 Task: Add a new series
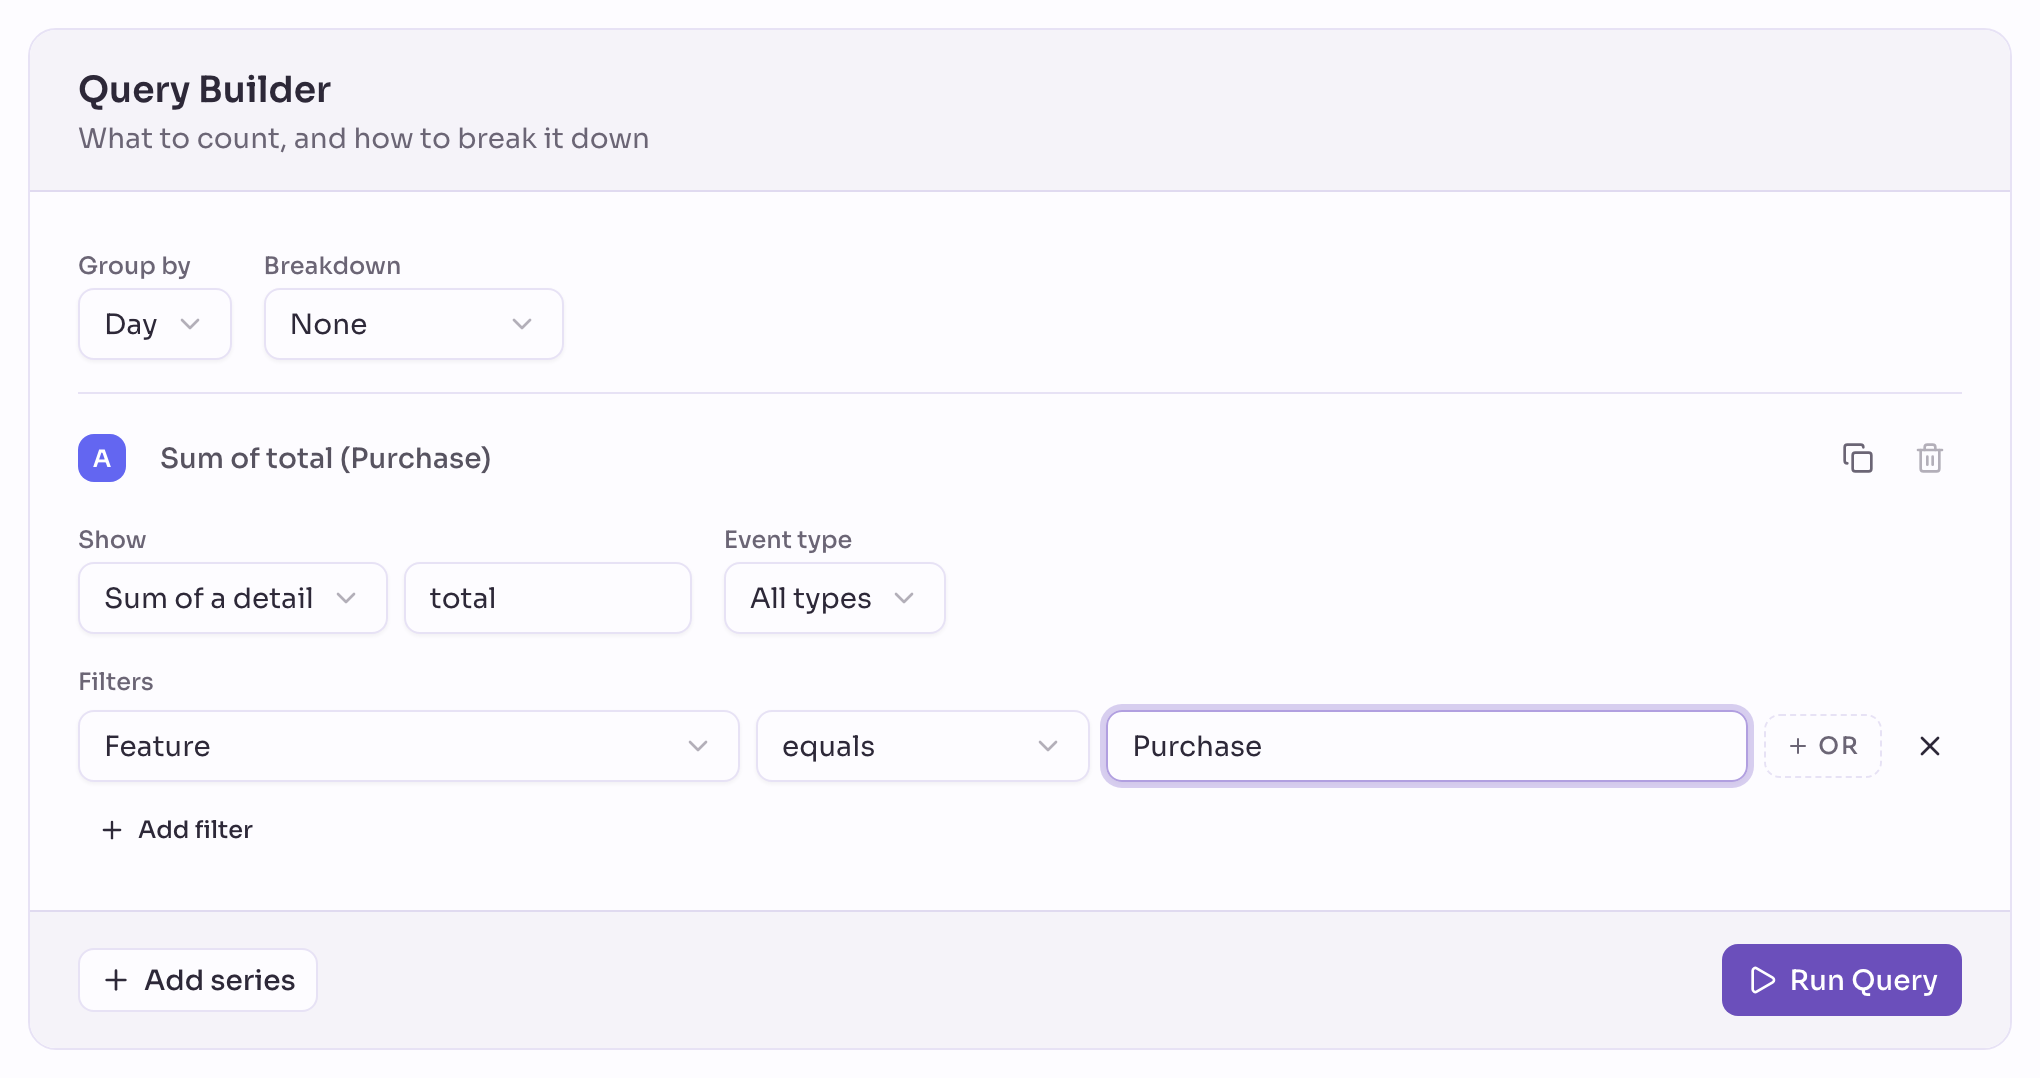[x=198, y=980]
